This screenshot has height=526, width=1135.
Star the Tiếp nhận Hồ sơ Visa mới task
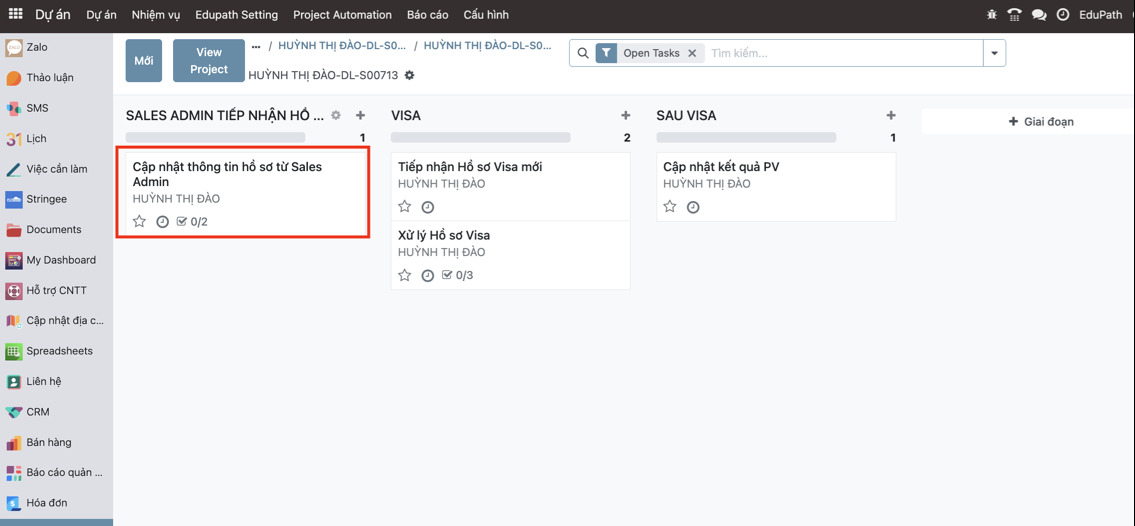405,207
